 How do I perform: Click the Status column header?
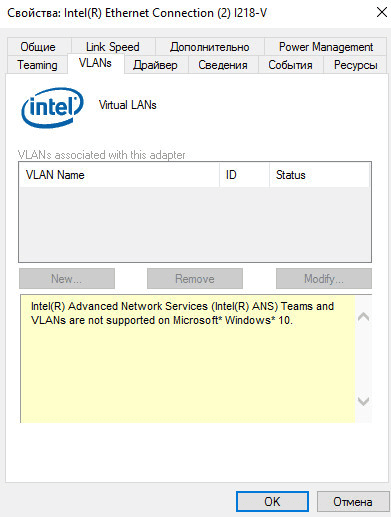319,175
